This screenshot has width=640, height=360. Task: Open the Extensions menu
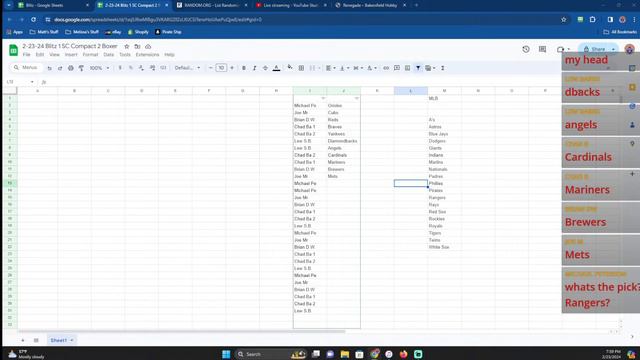tap(147, 55)
